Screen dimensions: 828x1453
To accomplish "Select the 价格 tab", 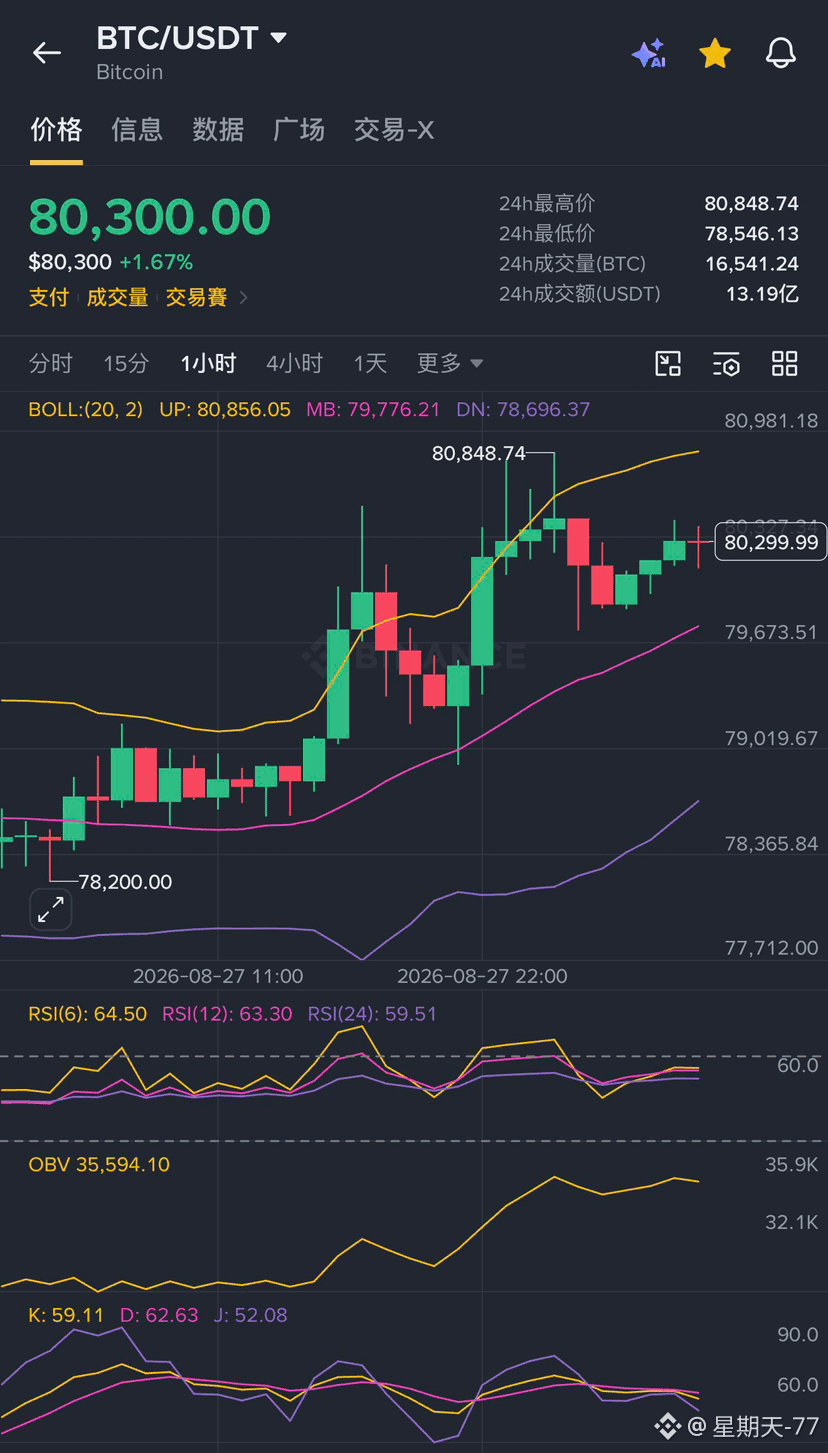I will click(56, 129).
